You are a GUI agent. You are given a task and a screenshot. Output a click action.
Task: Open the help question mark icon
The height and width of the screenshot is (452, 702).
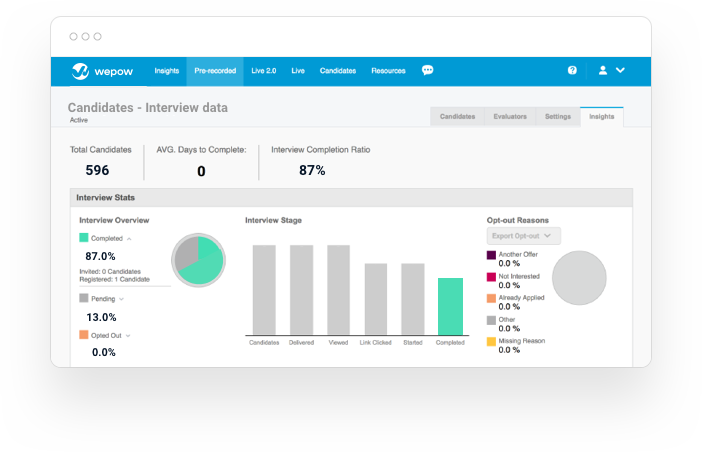pos(572,70)
